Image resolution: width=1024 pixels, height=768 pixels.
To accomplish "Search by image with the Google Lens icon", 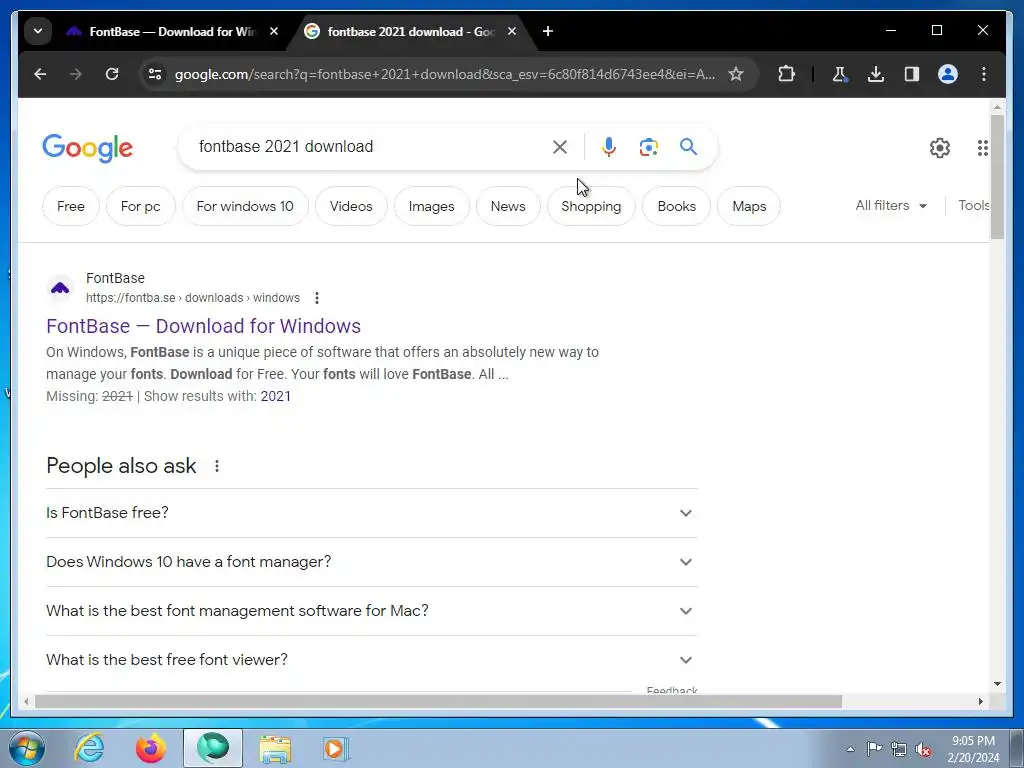I will coord(648,147).
